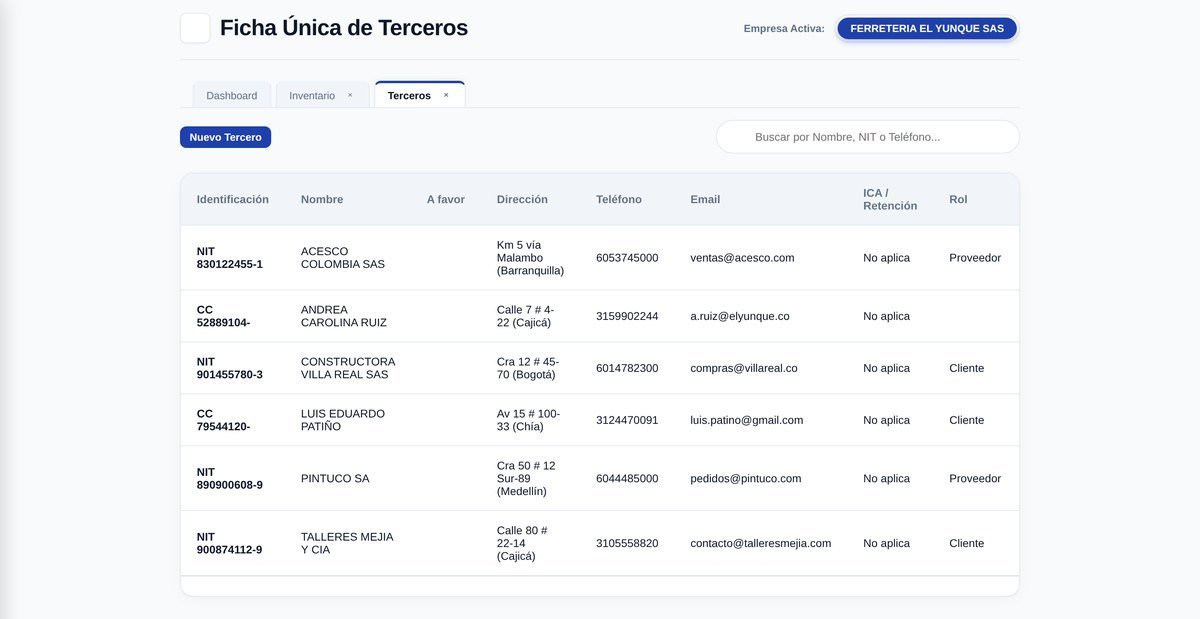Focus the Buscar por Nombre, NIT o Teléfono field

[868, 137]
